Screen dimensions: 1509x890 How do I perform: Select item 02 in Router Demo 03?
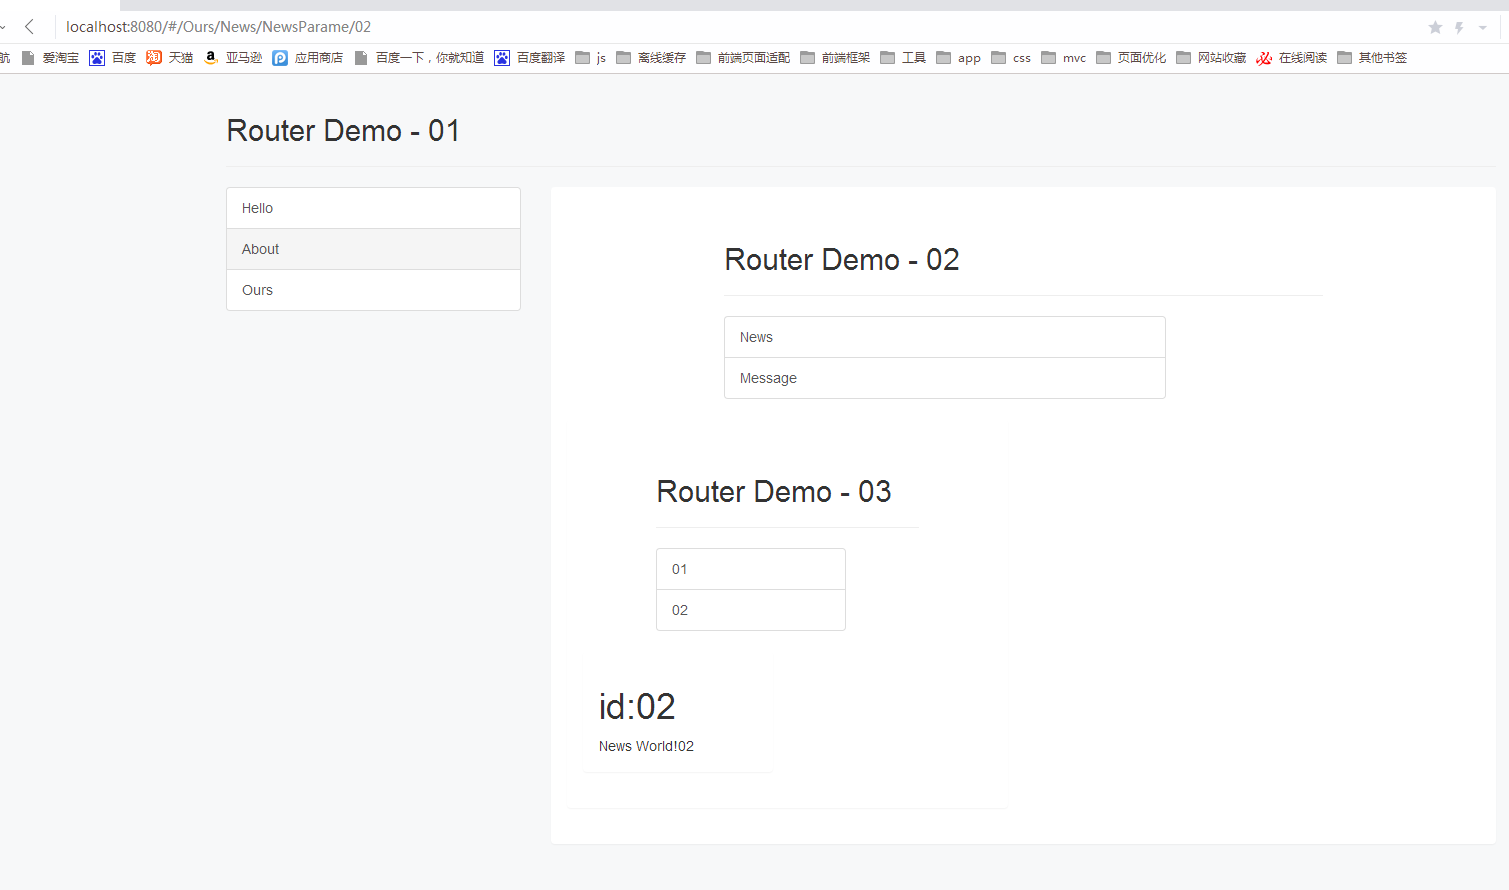tap(751, 610)
